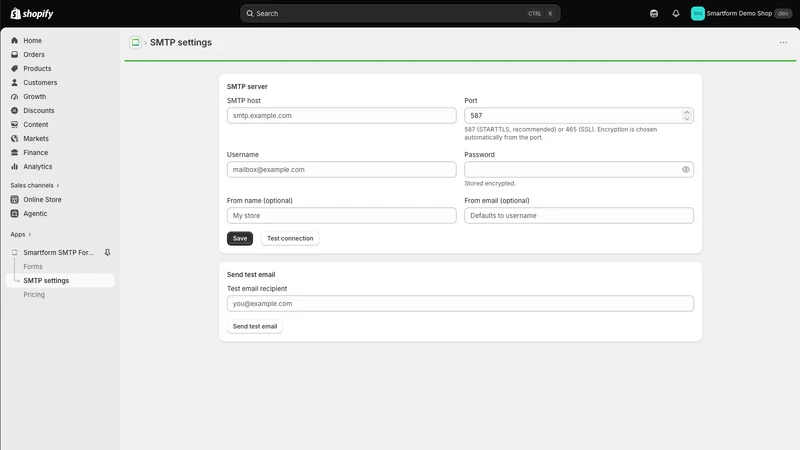Image resolution: width=800 pixels, height=450 pixels.
Task: Click the Smartform SMTP app icon
Action: click(14, 253)
